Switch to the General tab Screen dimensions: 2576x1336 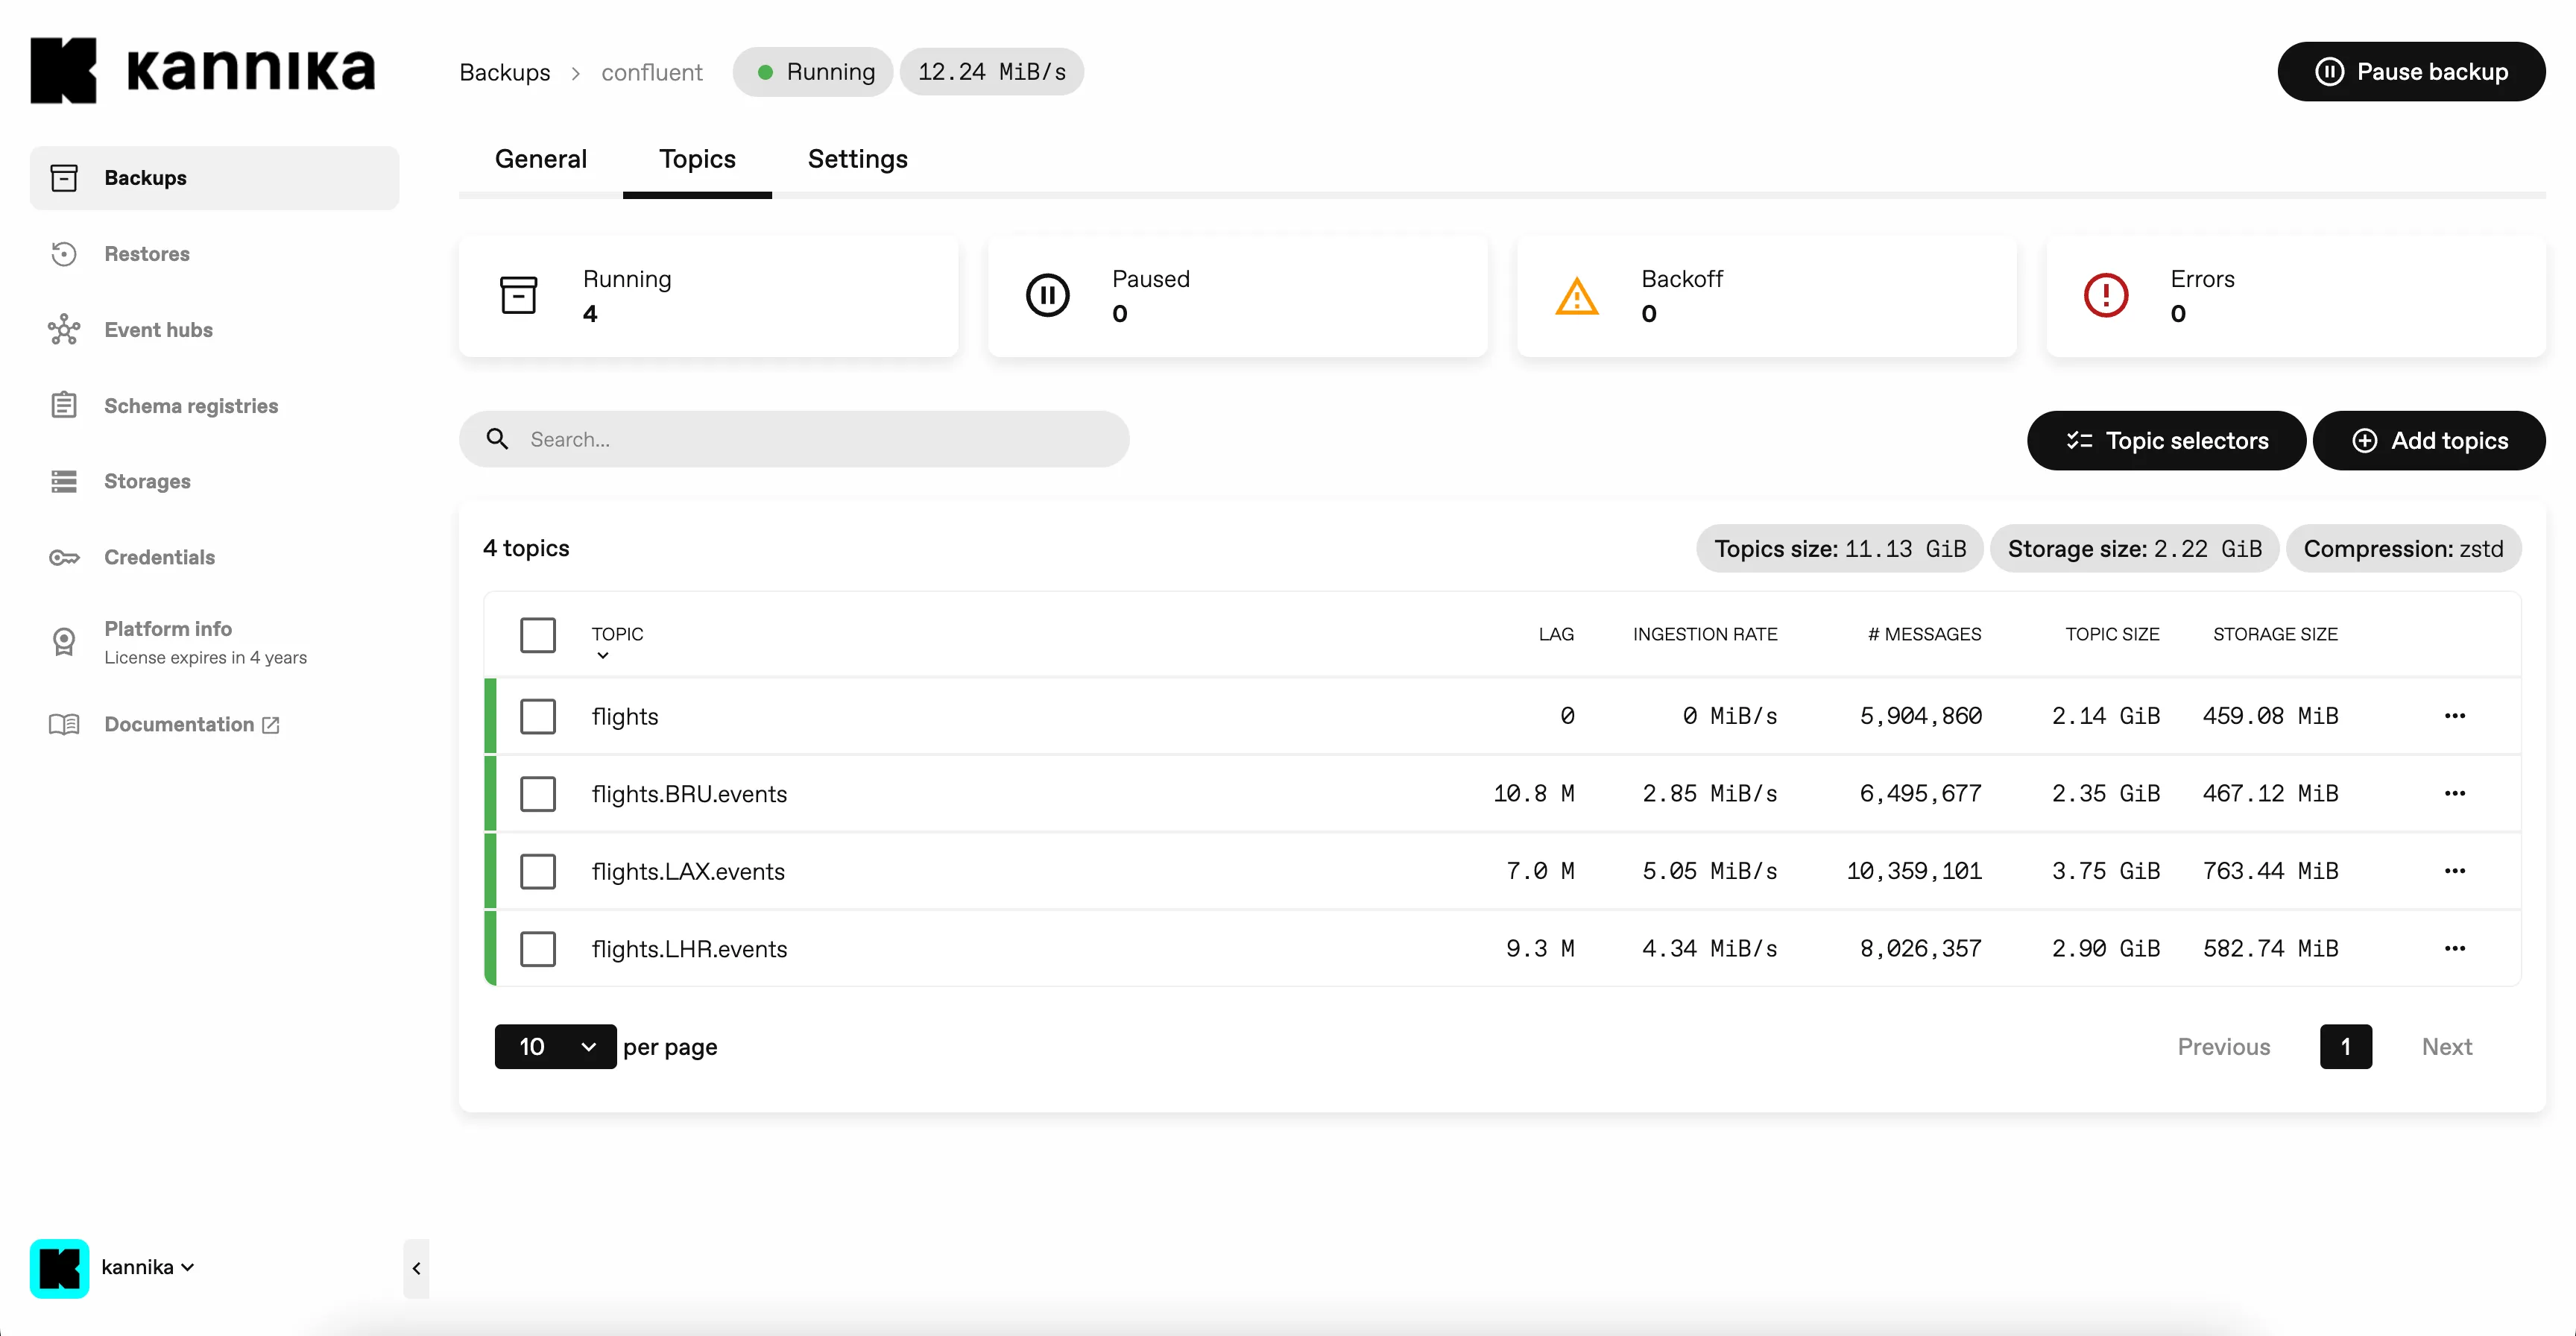point(541,159)
